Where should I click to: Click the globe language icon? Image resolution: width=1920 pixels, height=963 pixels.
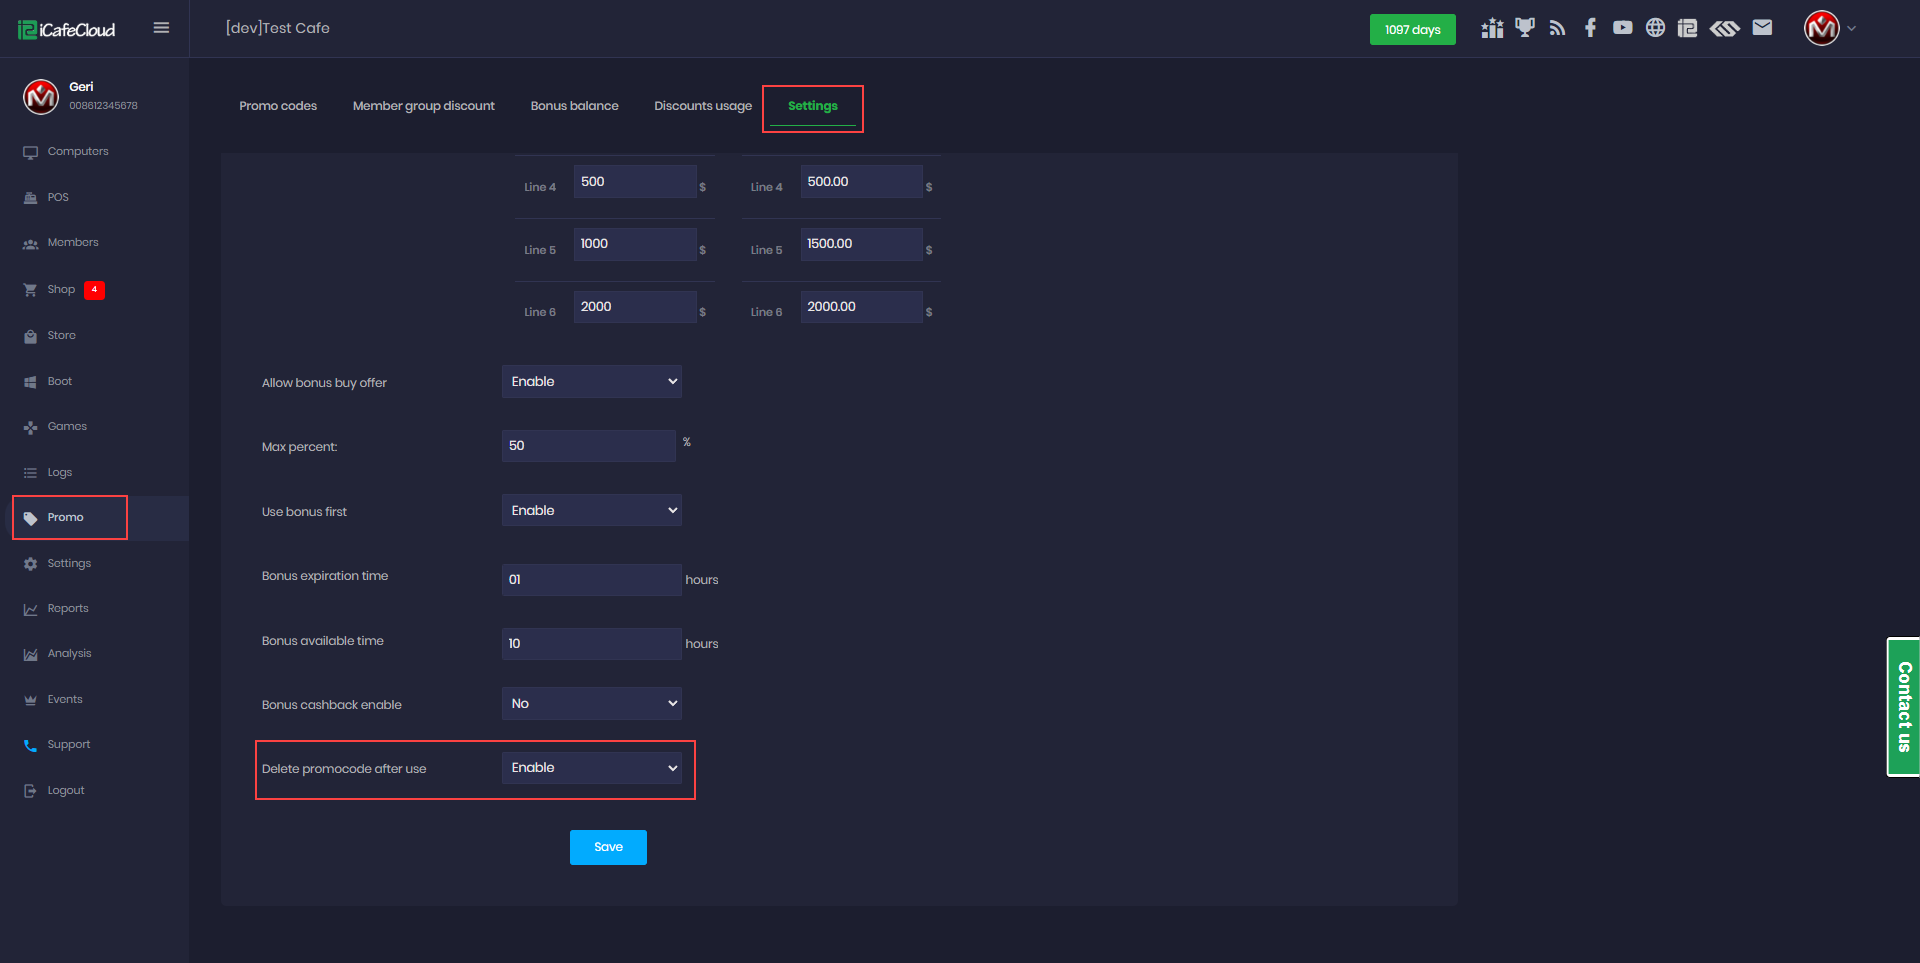[x=1655, y=28]
